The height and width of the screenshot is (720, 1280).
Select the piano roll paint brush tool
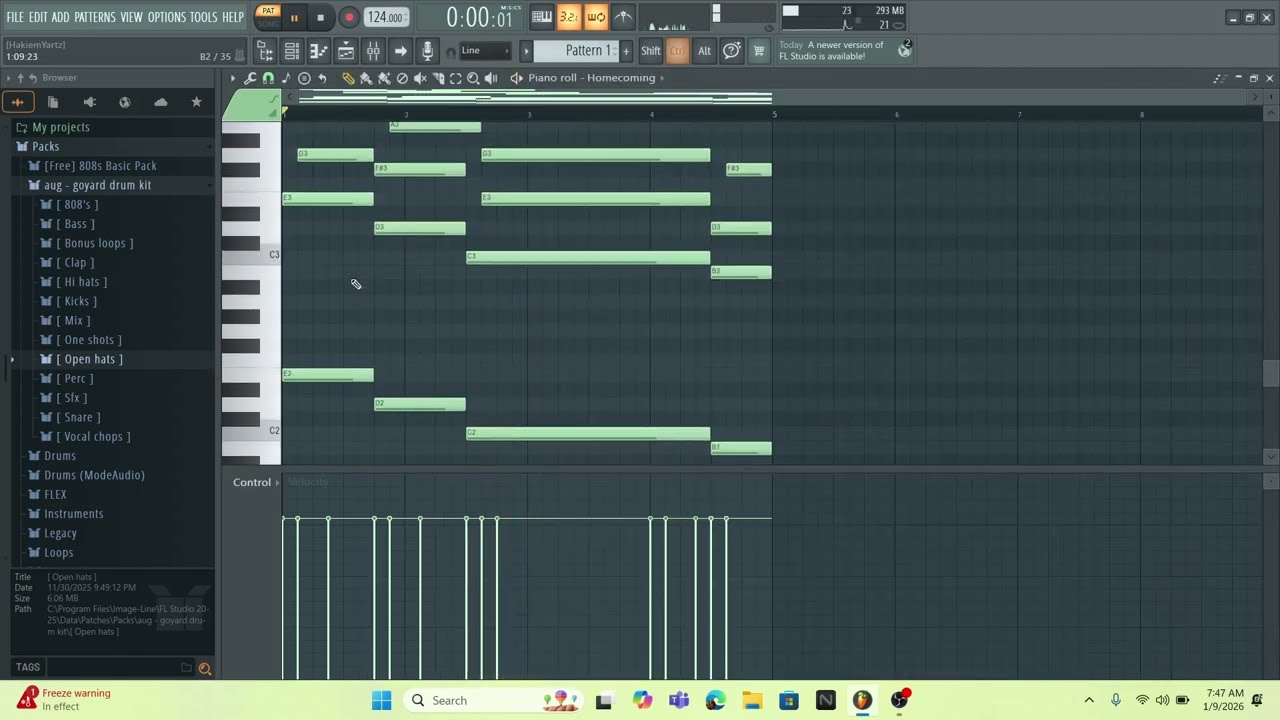click(366, 78)
